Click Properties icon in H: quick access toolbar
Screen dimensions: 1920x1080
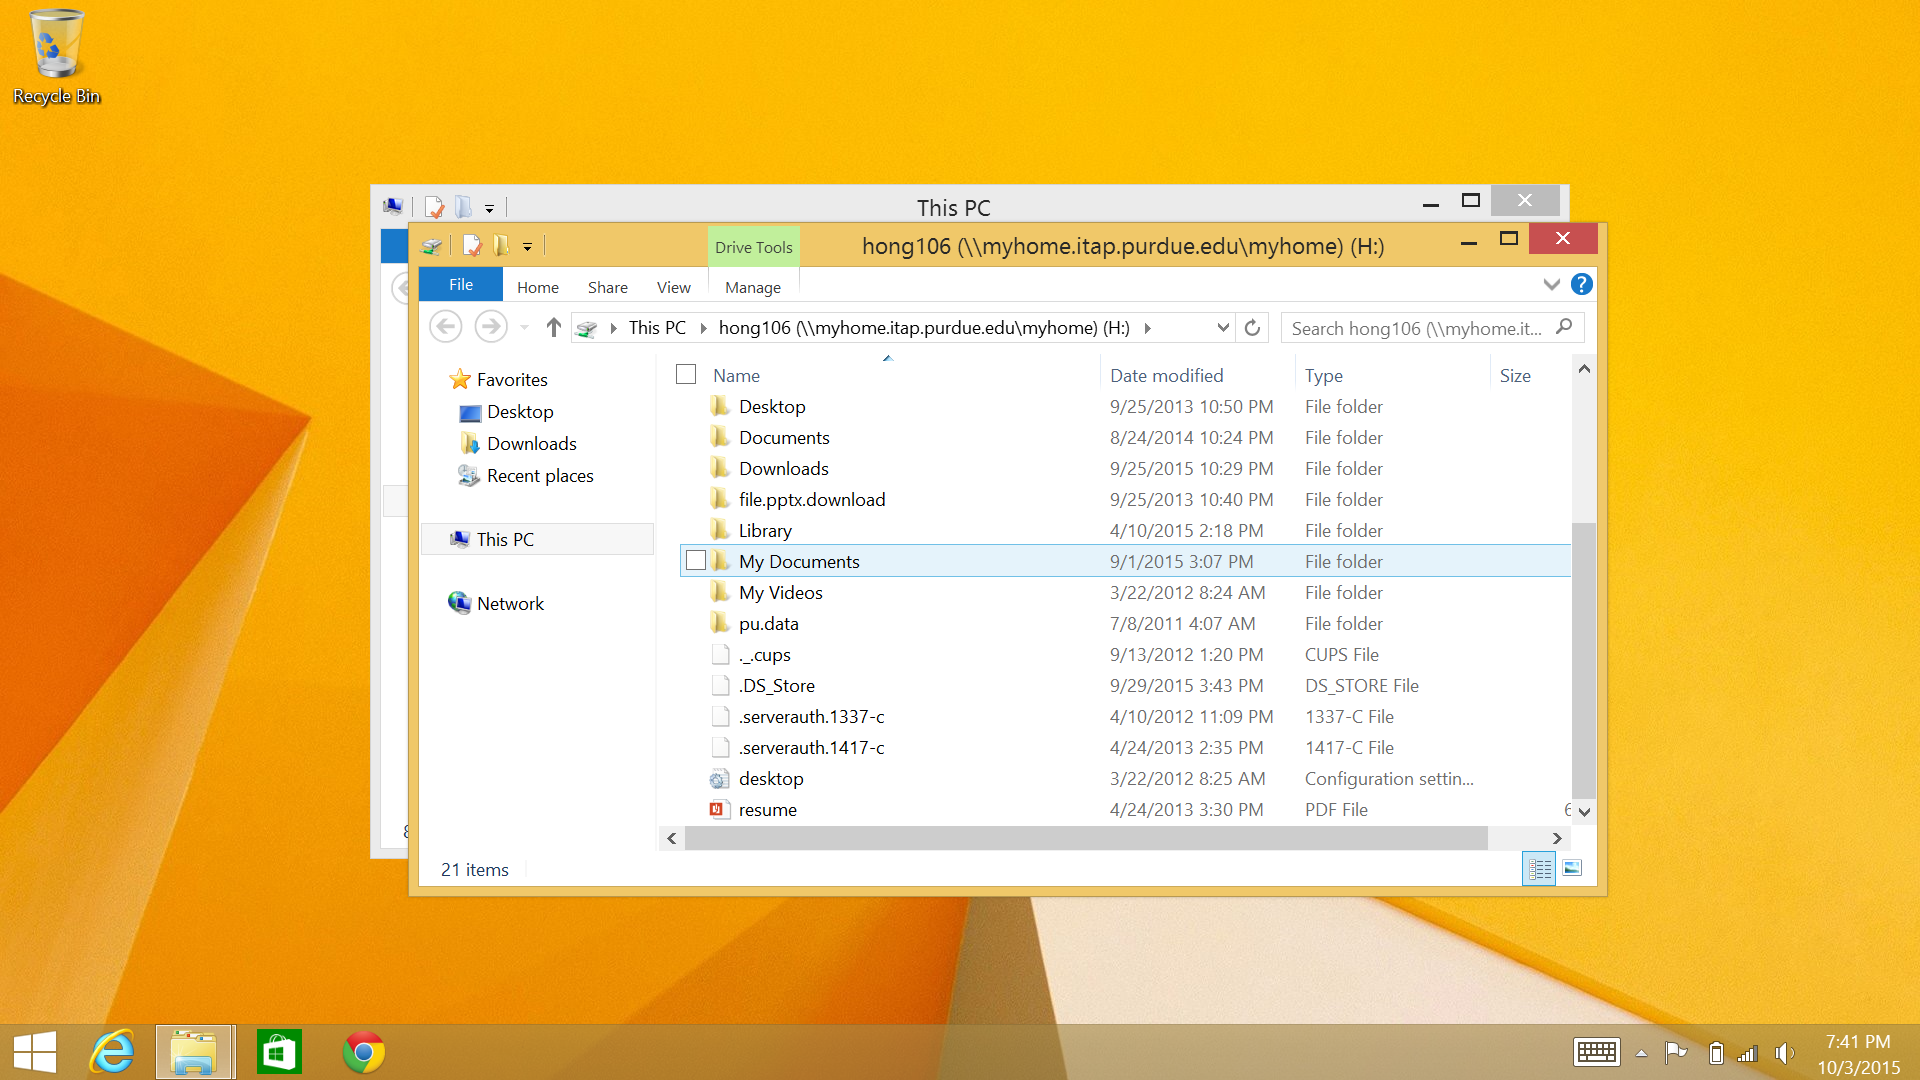472,246
